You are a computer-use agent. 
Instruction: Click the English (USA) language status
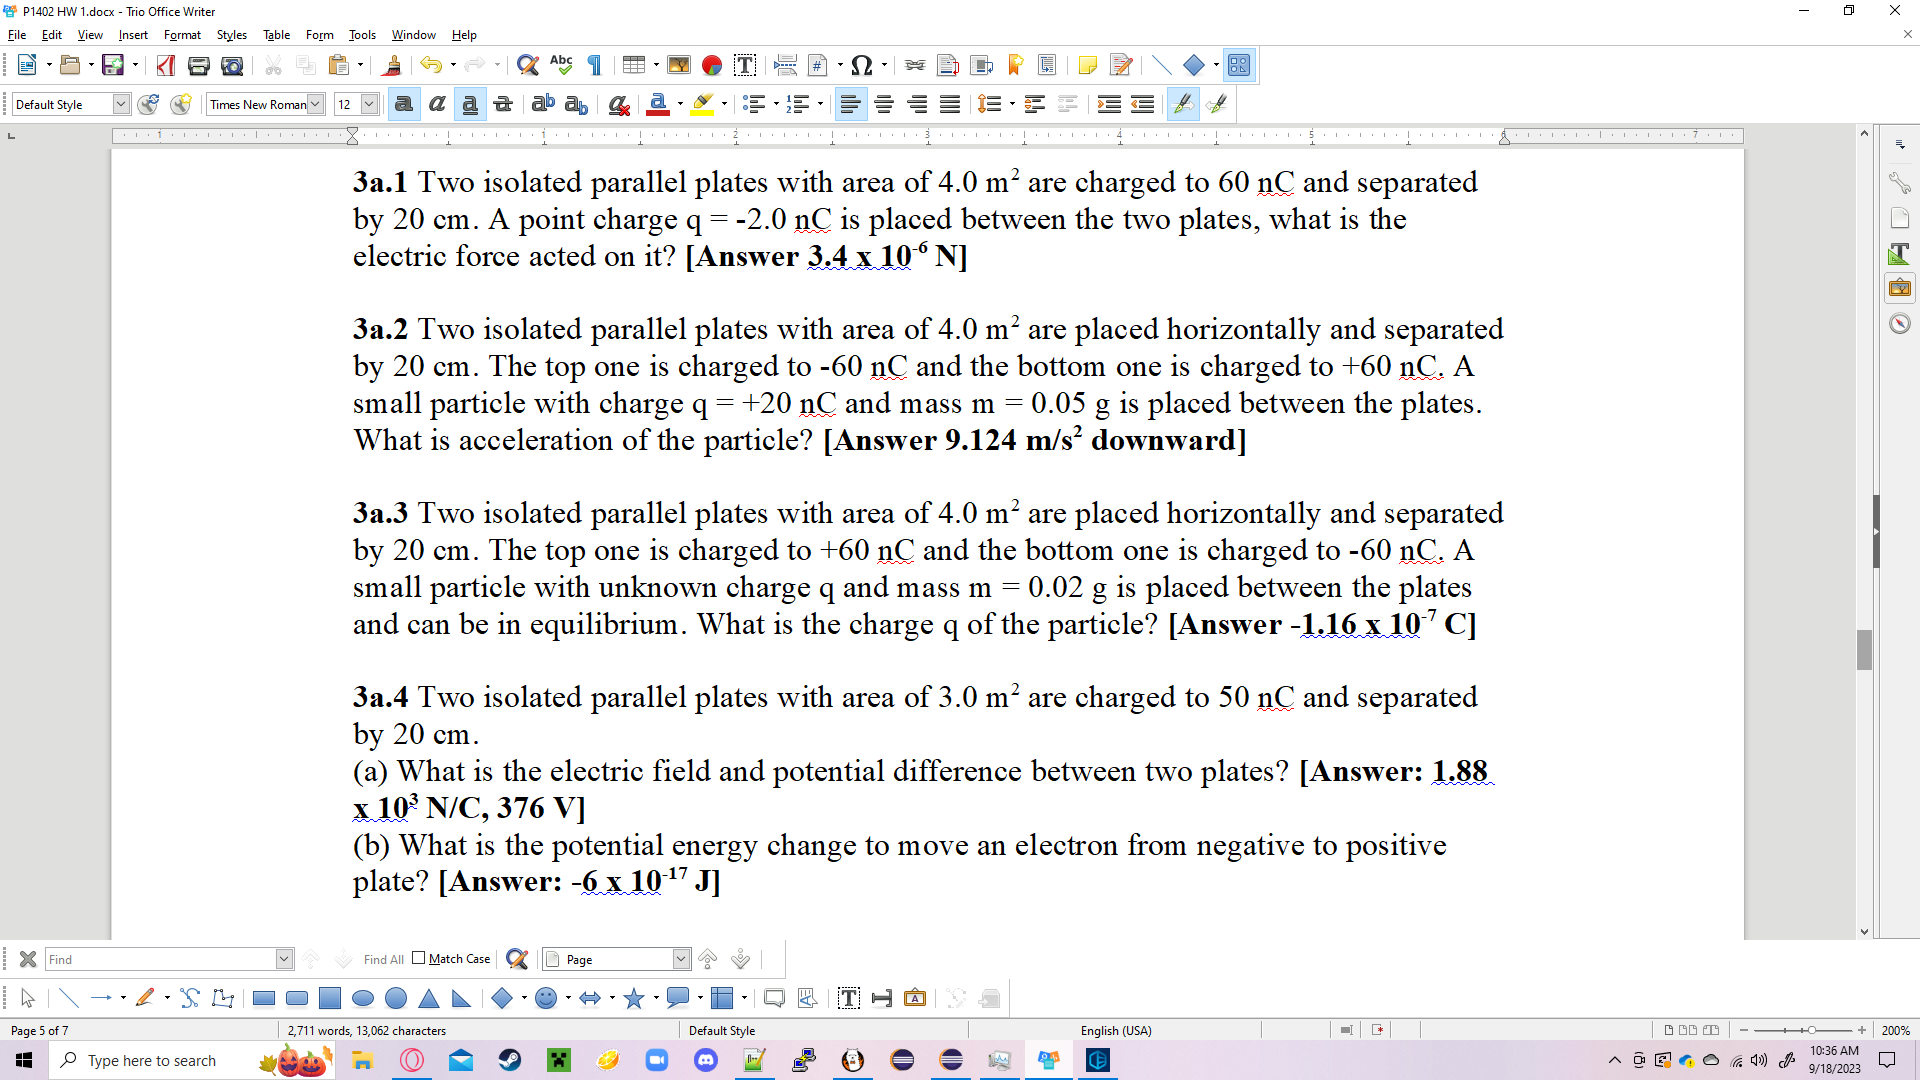(1115, 1030)
